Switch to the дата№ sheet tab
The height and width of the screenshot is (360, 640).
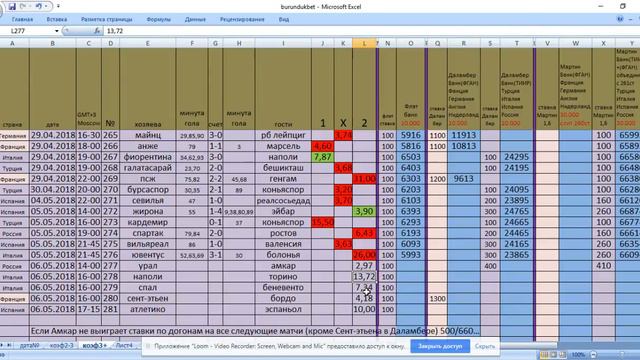(x=30, y=345)
